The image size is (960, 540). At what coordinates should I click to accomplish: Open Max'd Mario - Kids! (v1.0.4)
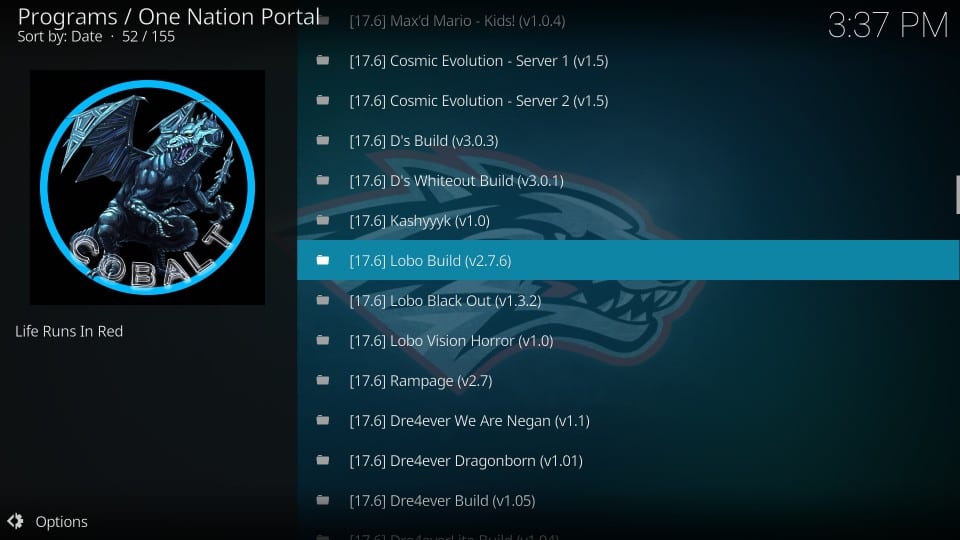628,21
